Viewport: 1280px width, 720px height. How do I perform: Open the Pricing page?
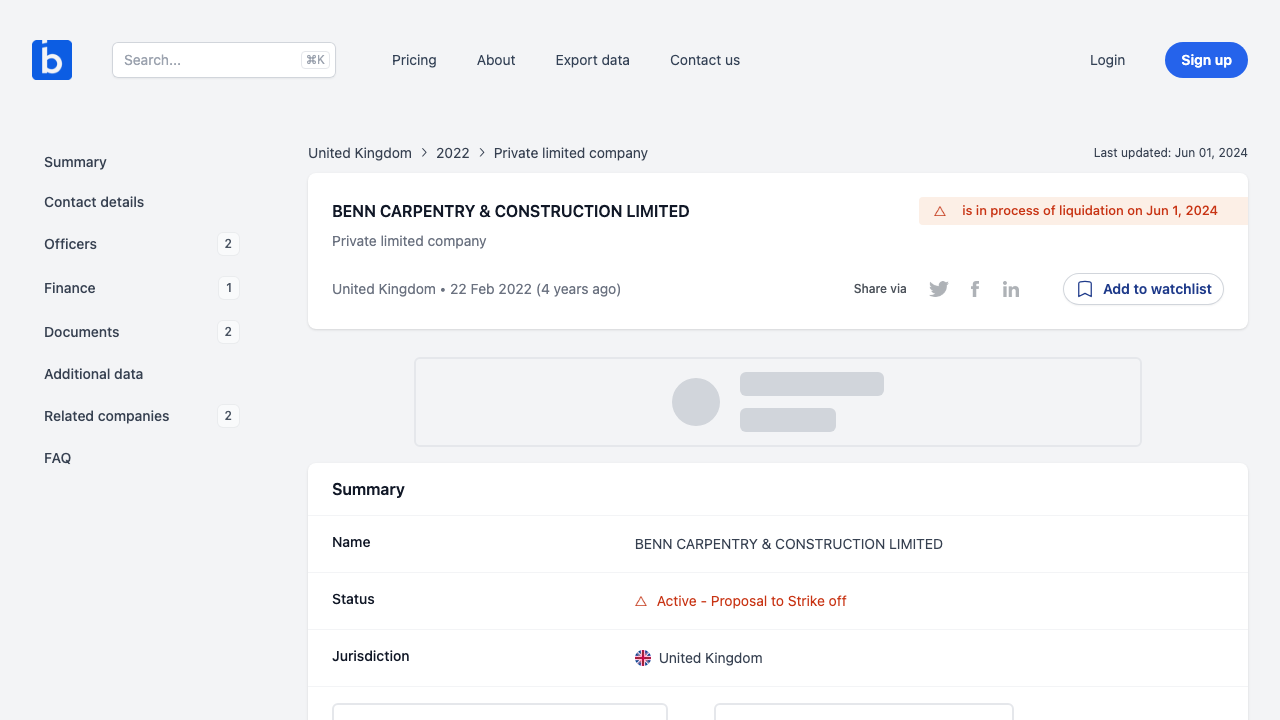(x=414, y=60)
